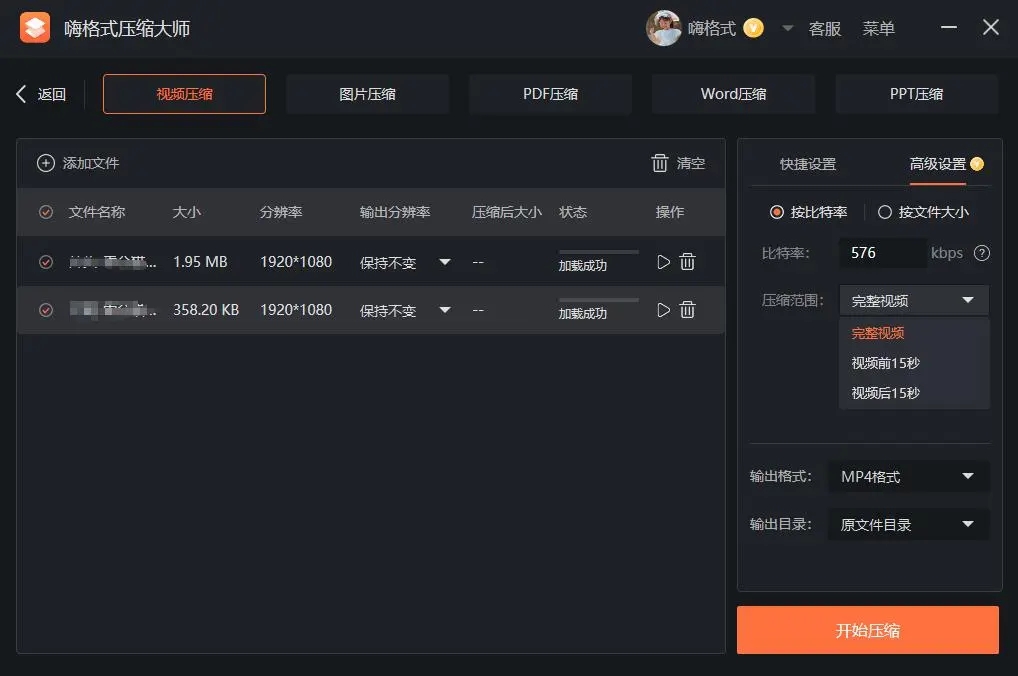Click the play icon for the second video row
The image size is (1018, 676).
point(663,310)
